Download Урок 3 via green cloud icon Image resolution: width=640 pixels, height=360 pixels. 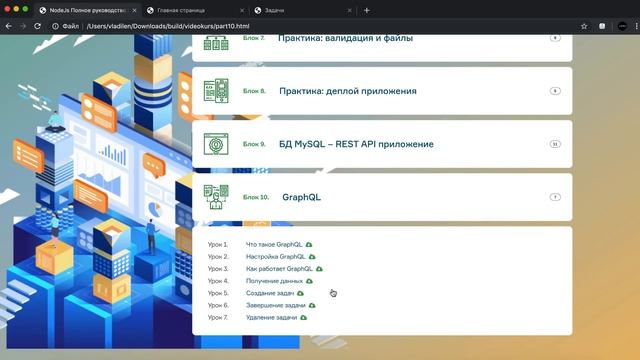319,269
